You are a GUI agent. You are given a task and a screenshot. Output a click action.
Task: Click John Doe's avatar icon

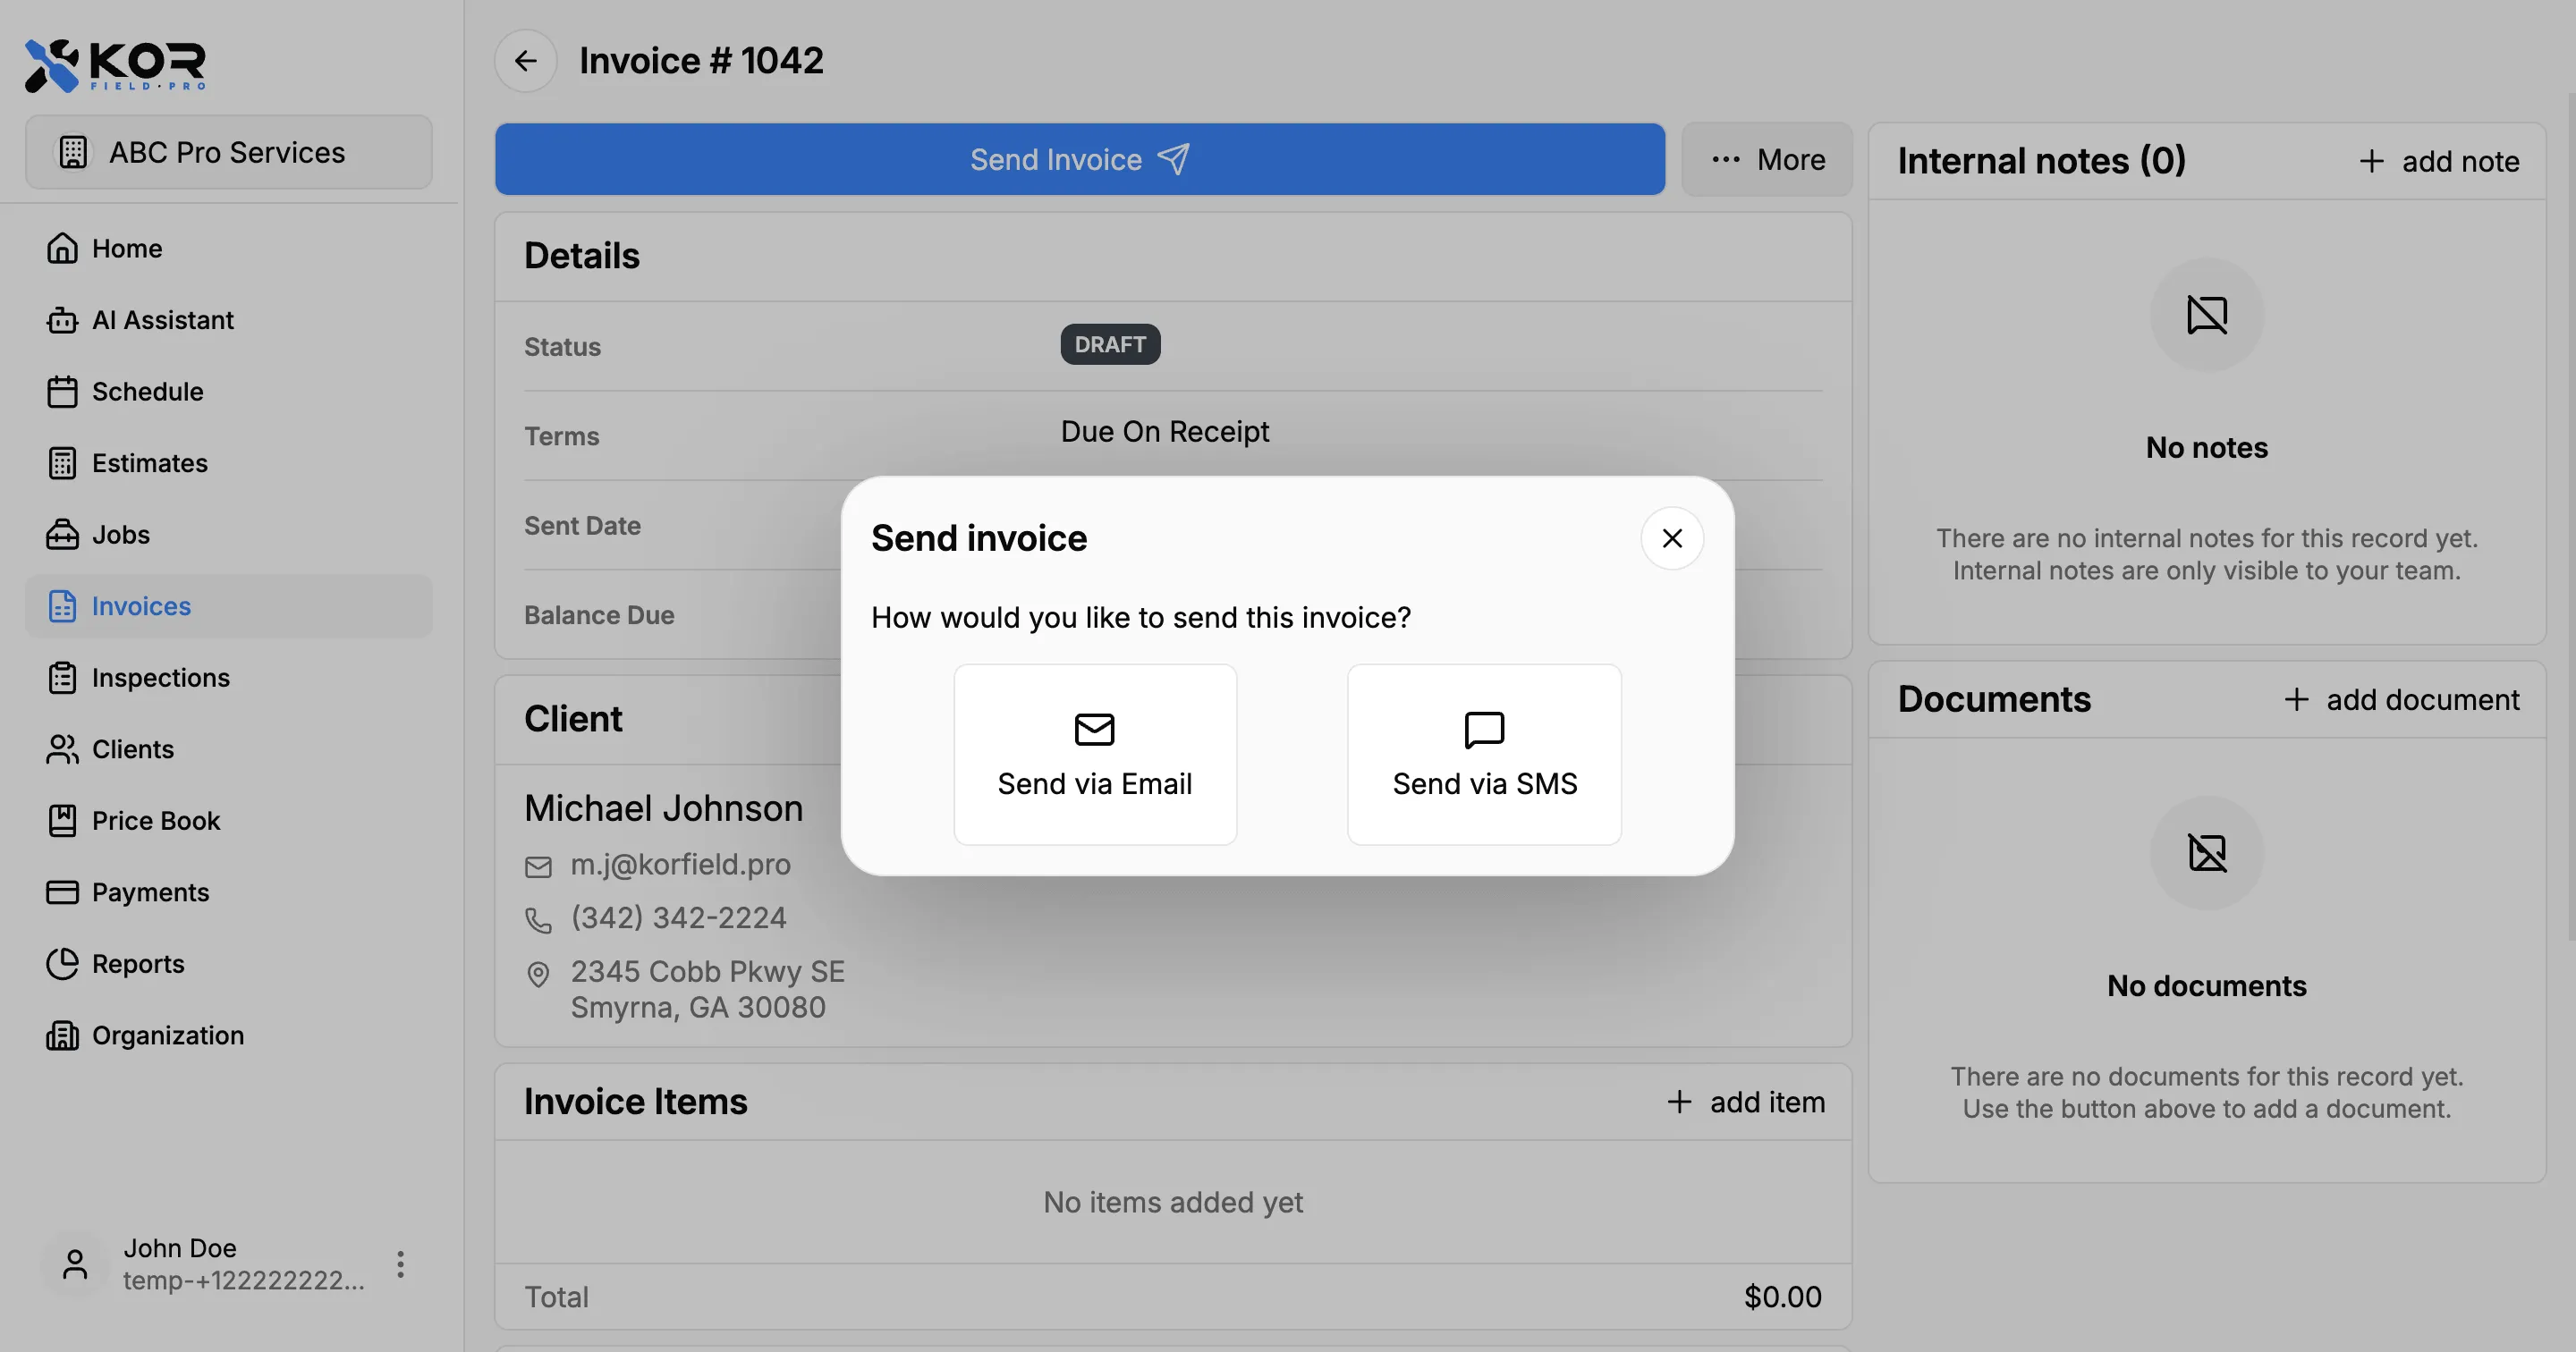73,1263
